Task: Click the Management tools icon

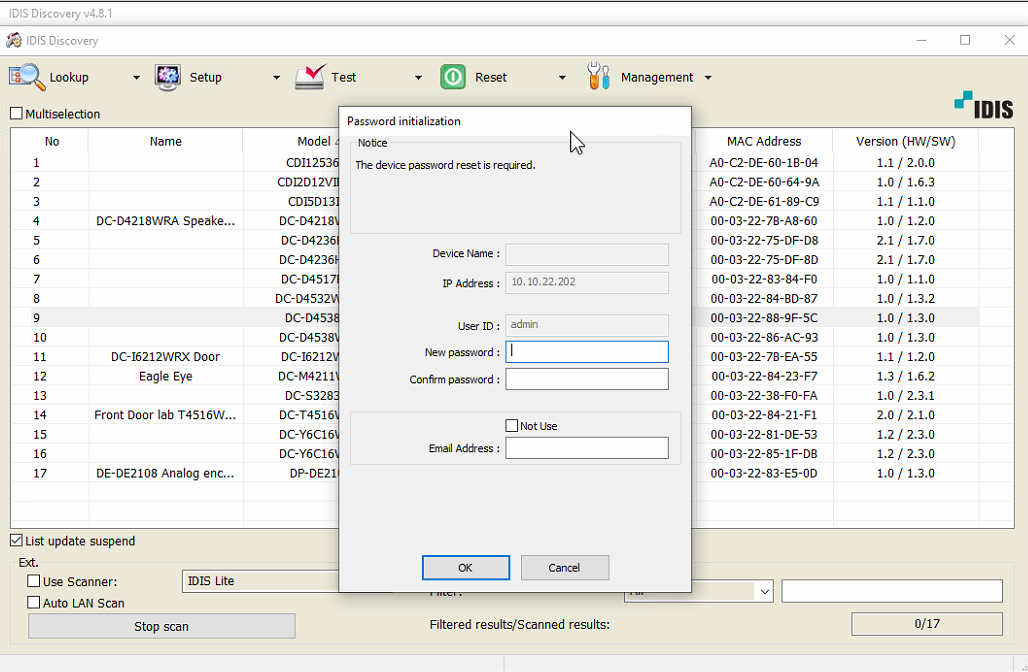Action: [598, 77]
